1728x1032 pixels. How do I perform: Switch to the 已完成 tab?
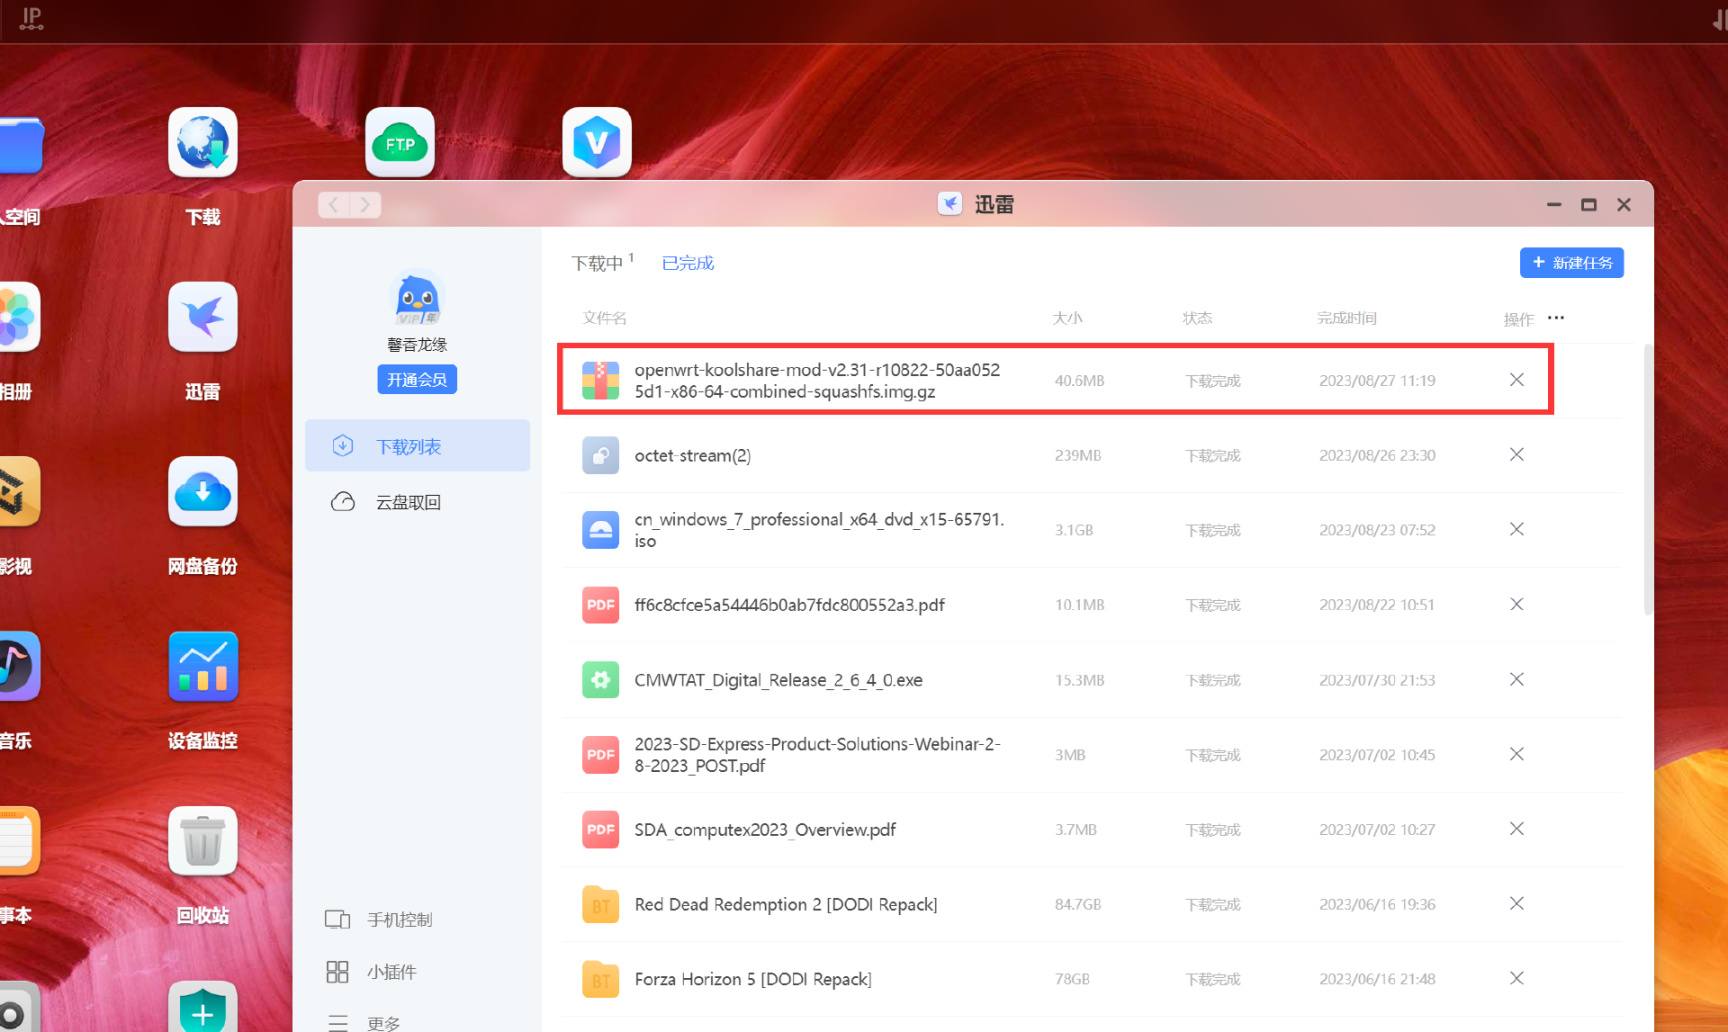tap(688, 263)
